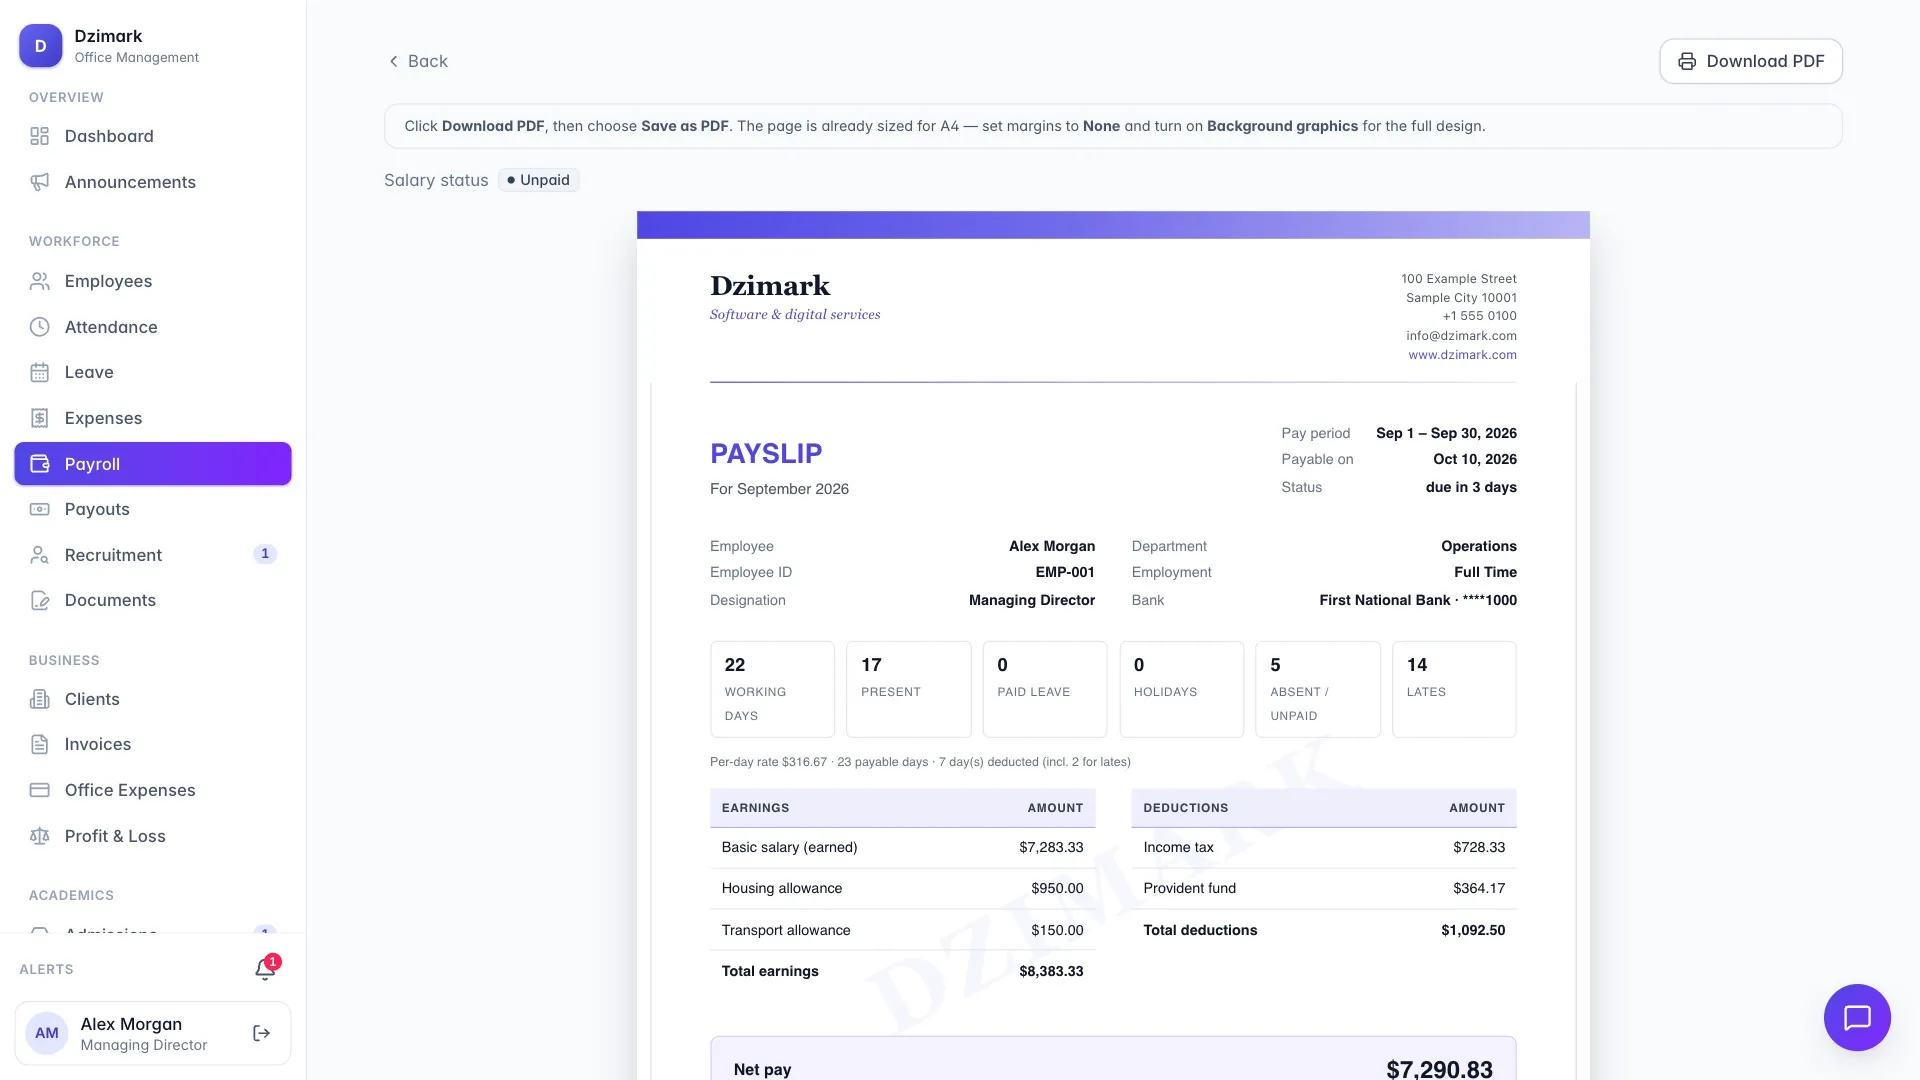Open Recruitment menu item with badge
This screenshot has width=1920, height=1080.
coord(153,555)
